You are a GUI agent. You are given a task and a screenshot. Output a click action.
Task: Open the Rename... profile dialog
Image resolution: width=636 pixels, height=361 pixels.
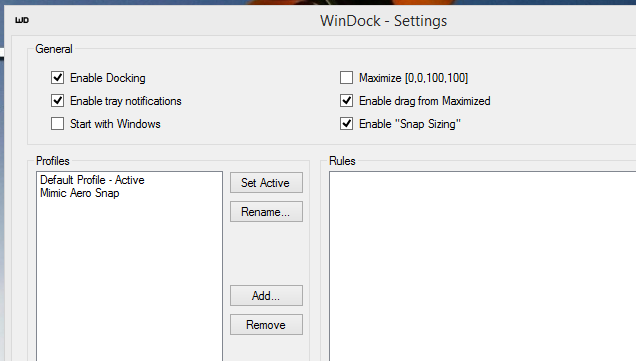(x=266, y=212)
